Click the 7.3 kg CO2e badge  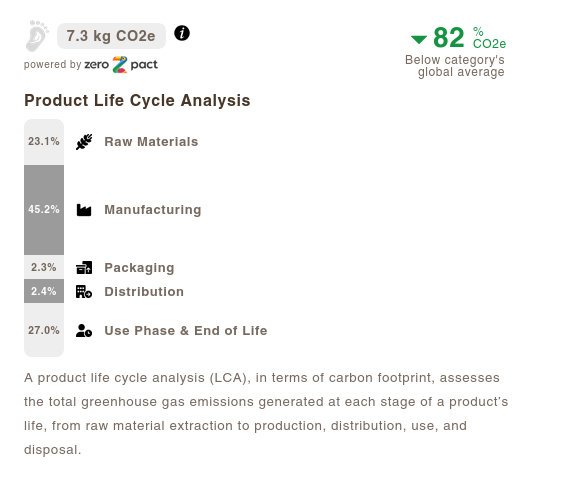[111, 36]
